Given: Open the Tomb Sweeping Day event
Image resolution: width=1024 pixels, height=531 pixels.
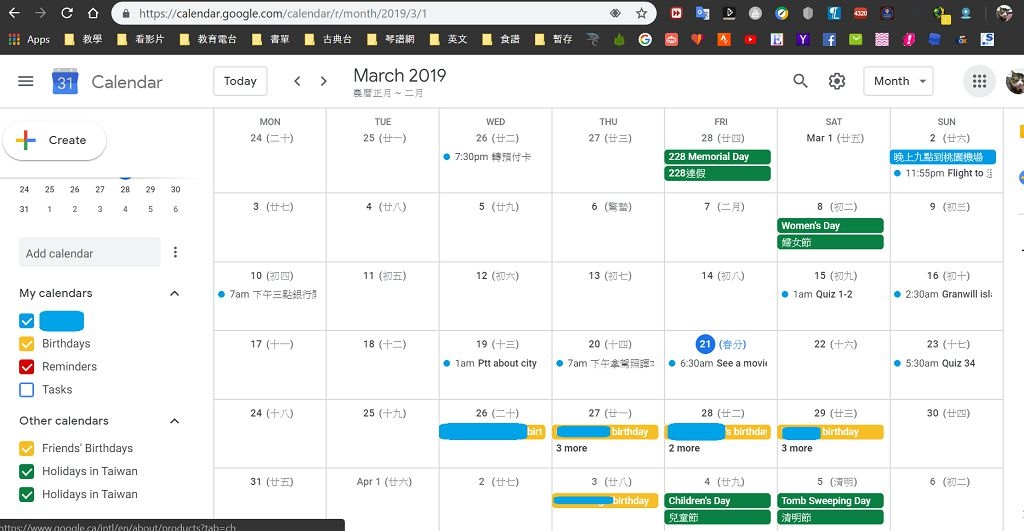Looking at the screenshot, I should coord(830,500).
